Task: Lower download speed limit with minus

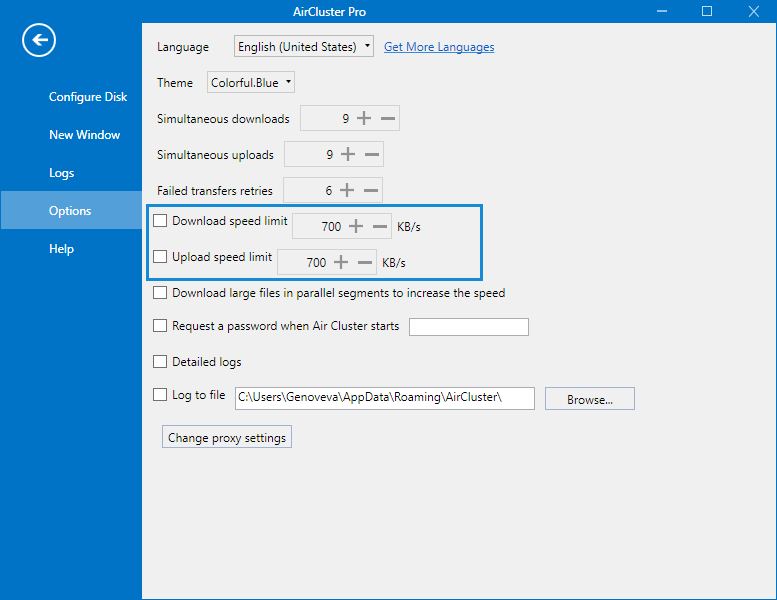Action: coord(380,226)
